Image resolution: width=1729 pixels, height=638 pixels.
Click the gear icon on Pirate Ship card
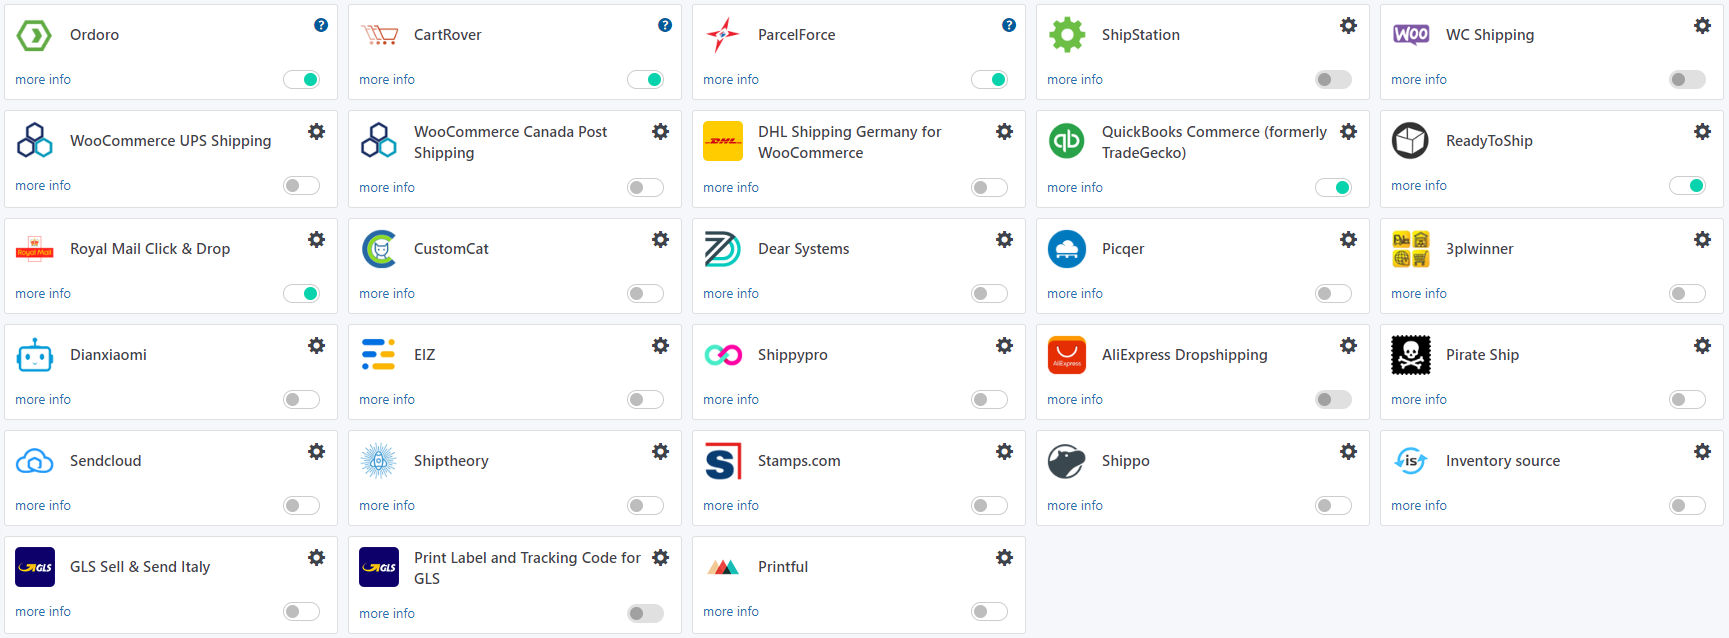point(1702,346)
